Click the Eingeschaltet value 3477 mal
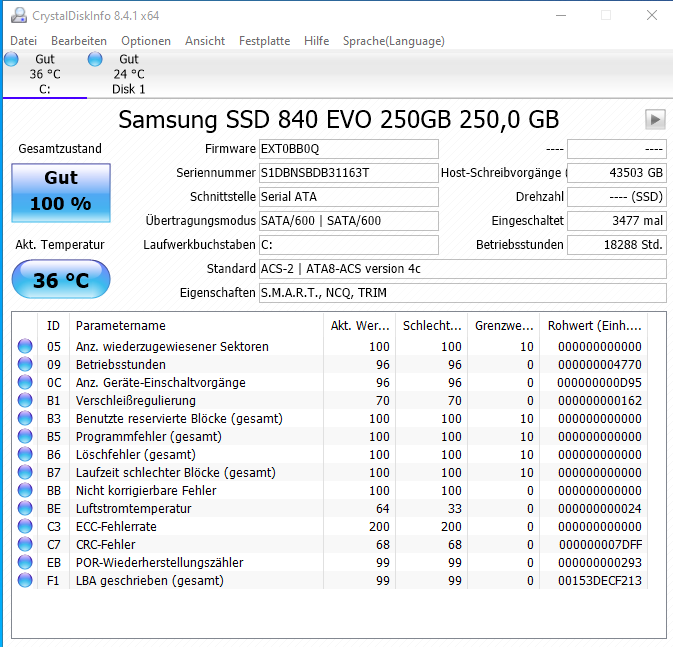The image size is (673, 647). [x=617, y=221]
